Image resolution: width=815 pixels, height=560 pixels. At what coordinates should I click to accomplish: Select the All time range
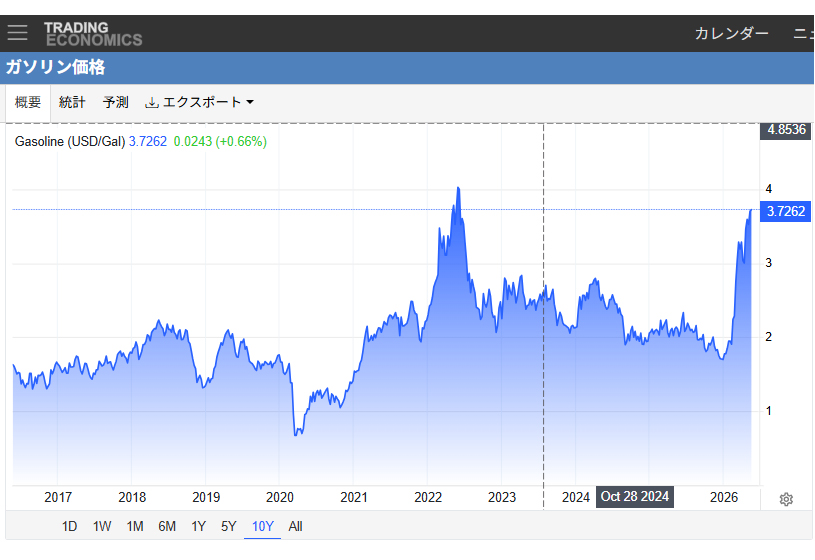point(295,527)
